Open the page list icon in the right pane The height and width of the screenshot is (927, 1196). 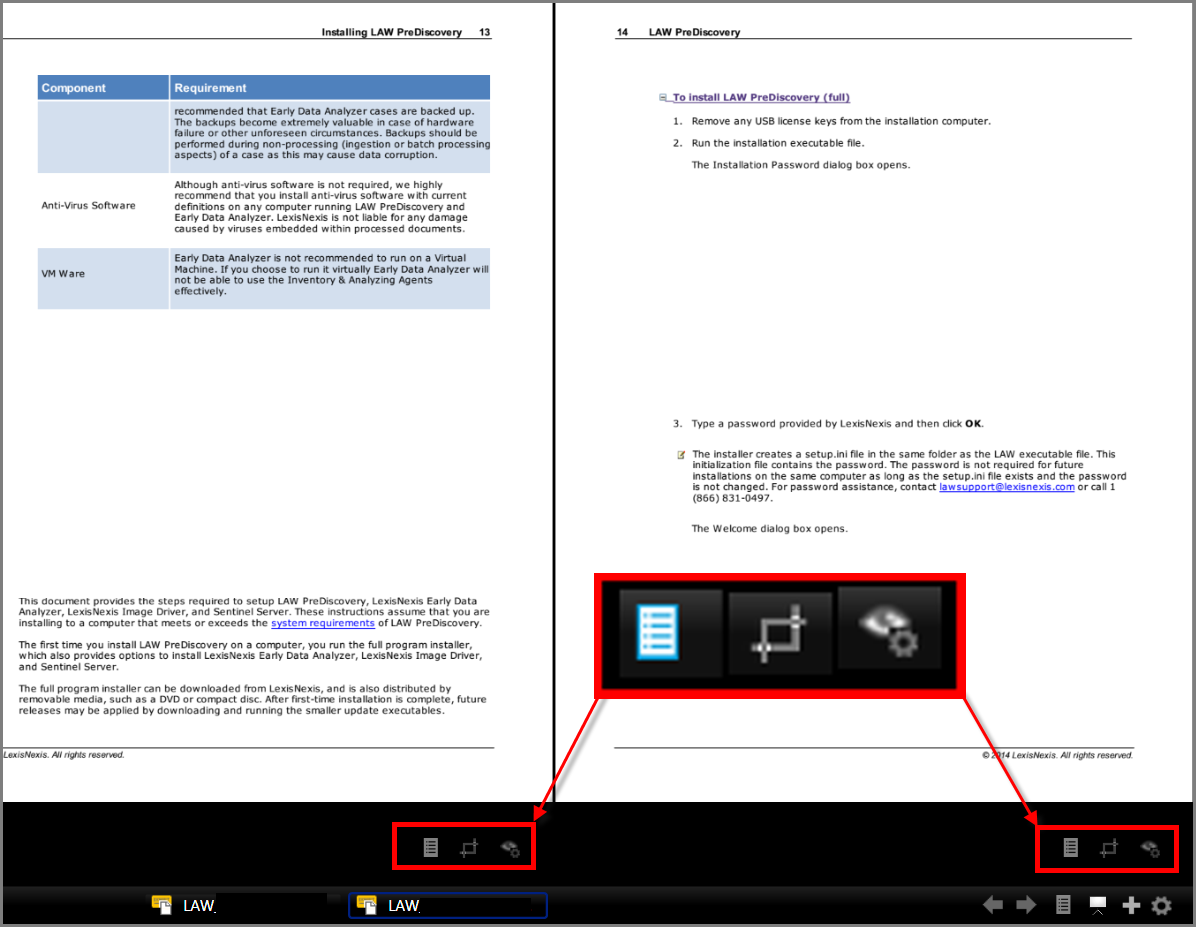1070,847
